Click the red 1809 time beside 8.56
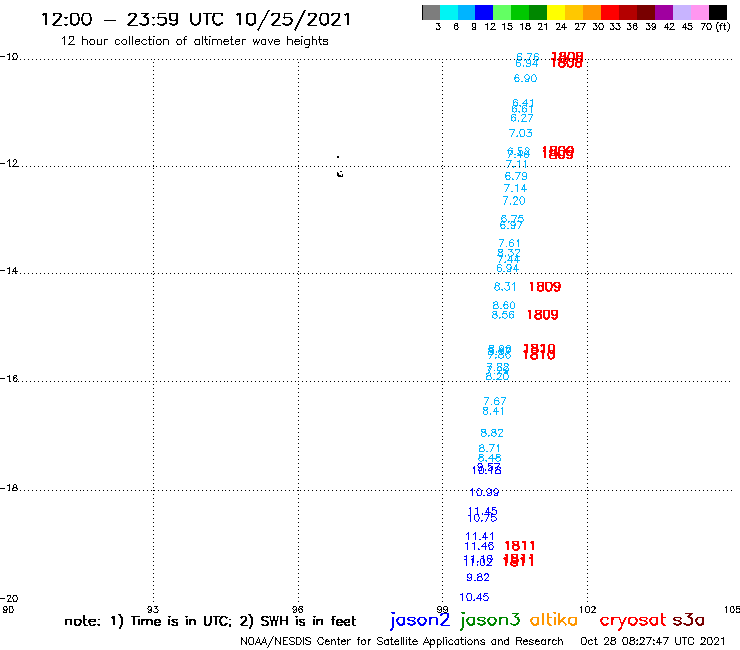Screen dimensions: 740x650 click(x=542, y=315)
